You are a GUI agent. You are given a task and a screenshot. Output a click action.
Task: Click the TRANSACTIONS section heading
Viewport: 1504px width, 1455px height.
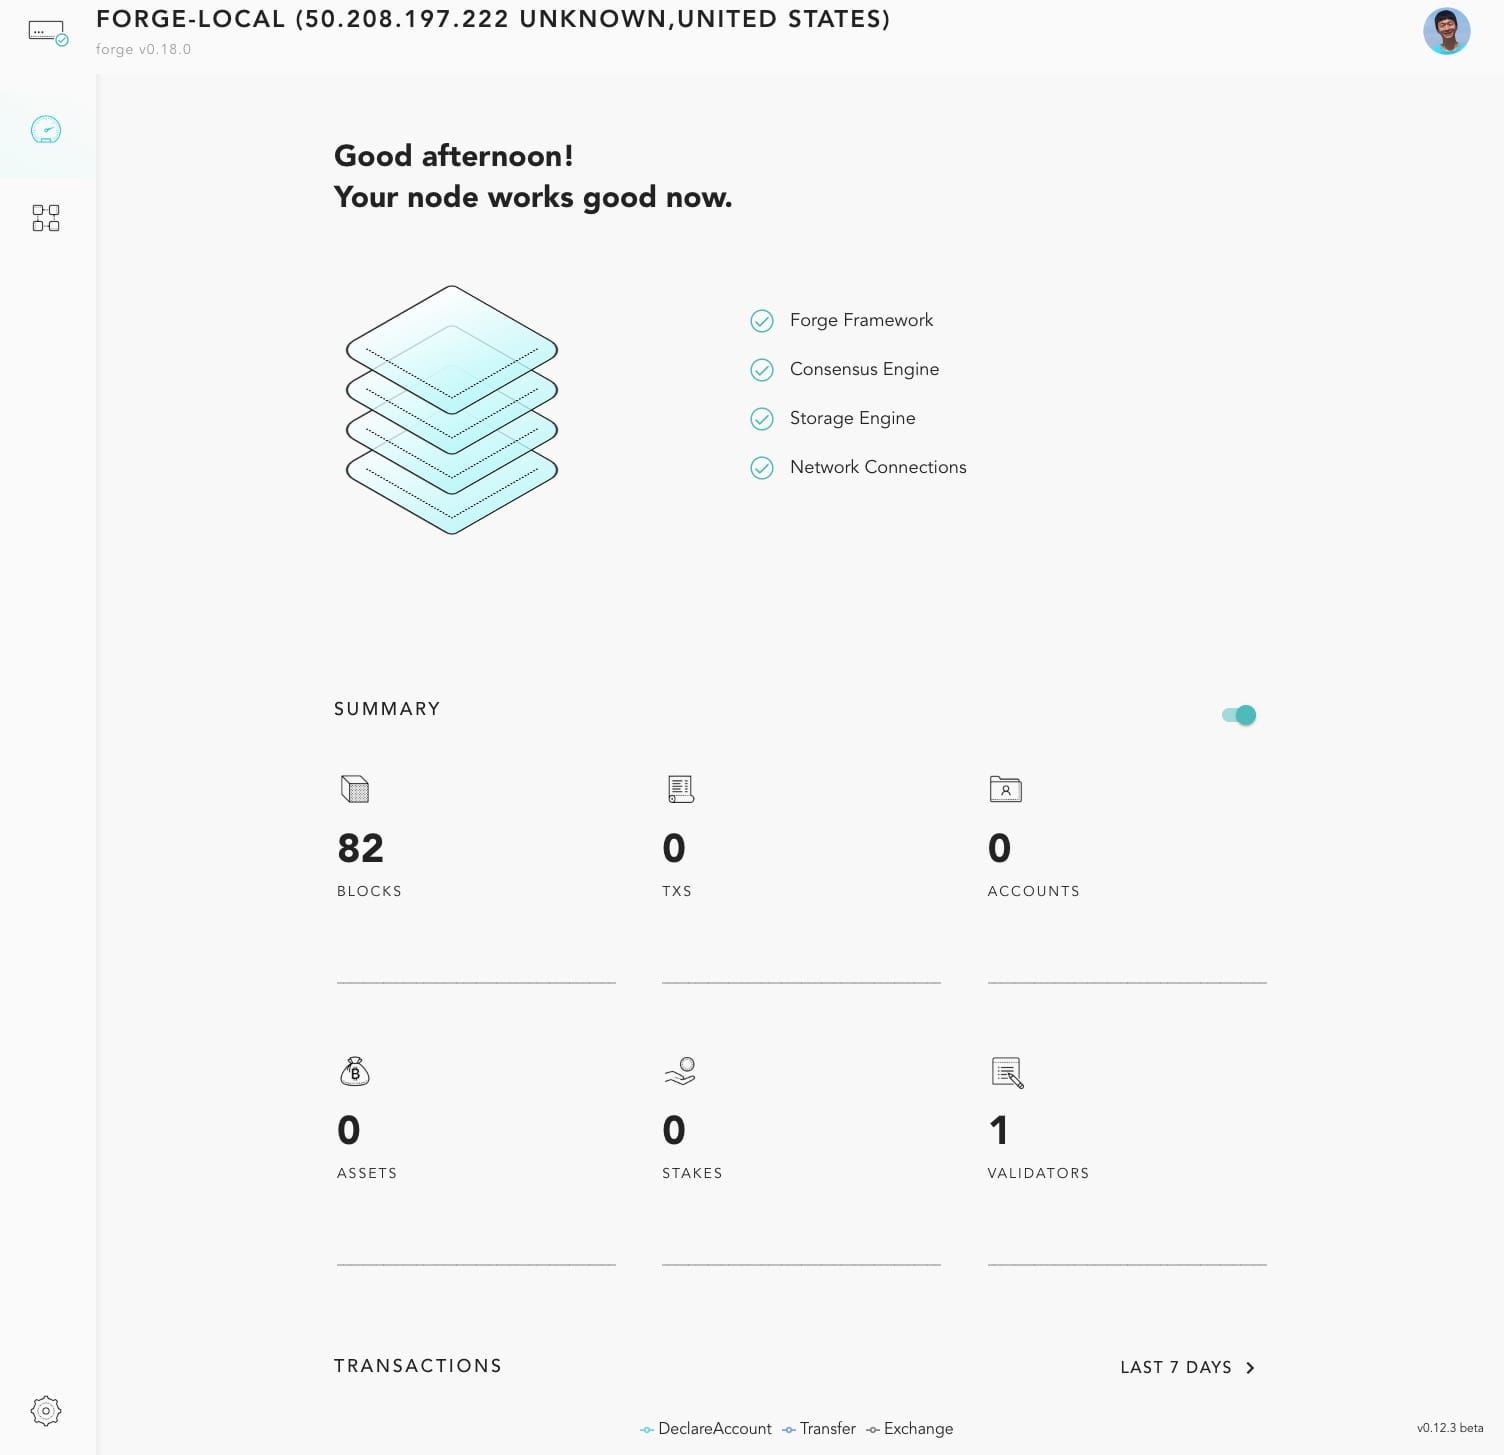418,1366
